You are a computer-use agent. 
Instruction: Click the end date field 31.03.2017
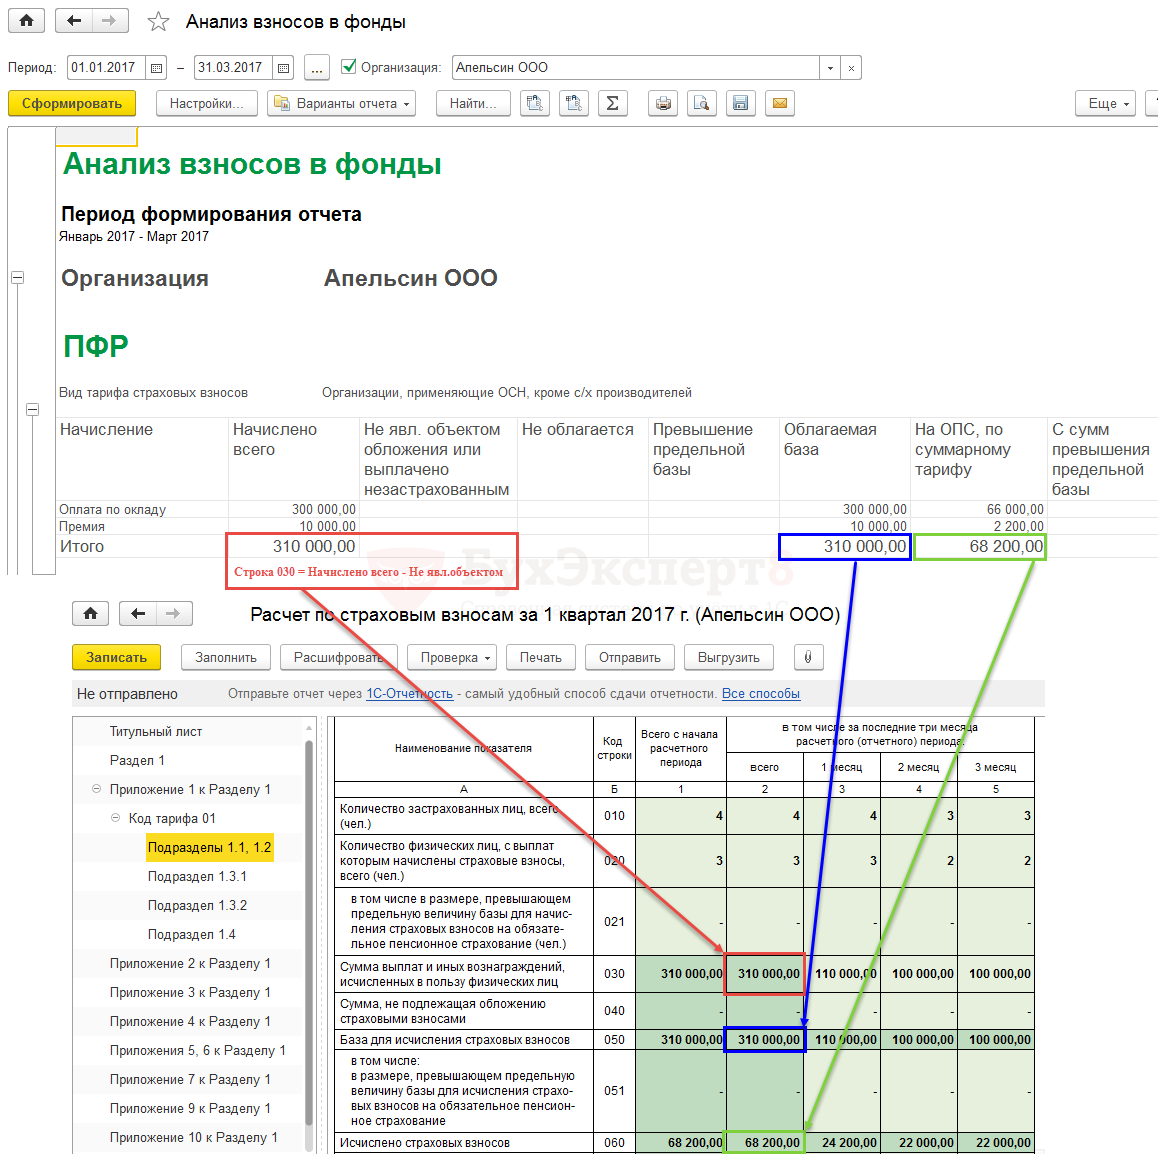tap(232, 68)
